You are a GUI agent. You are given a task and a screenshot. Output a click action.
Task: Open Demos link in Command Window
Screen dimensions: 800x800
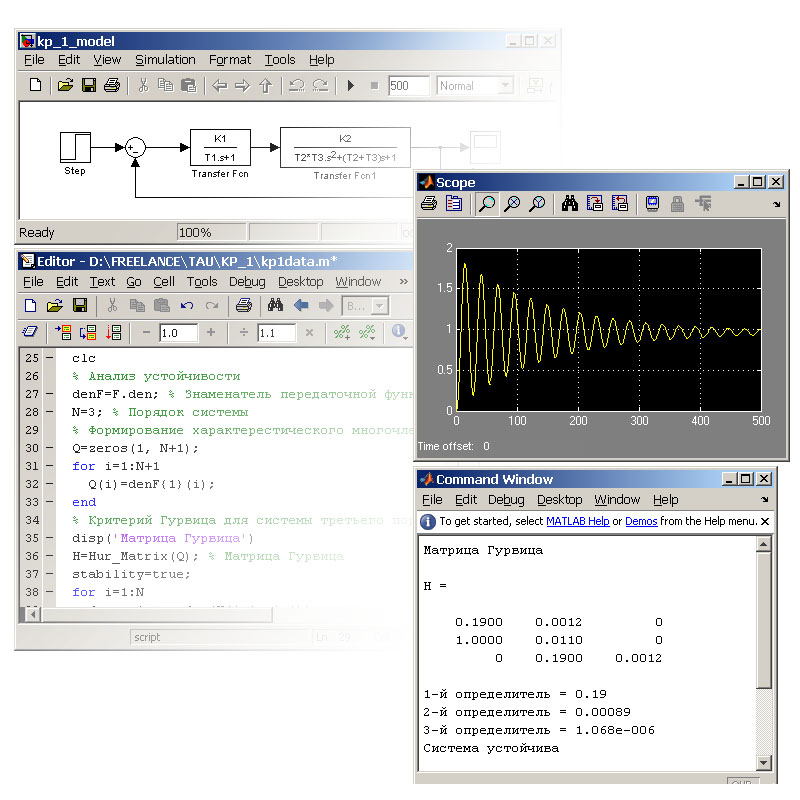pyautogui.click(x=641, y=521)
